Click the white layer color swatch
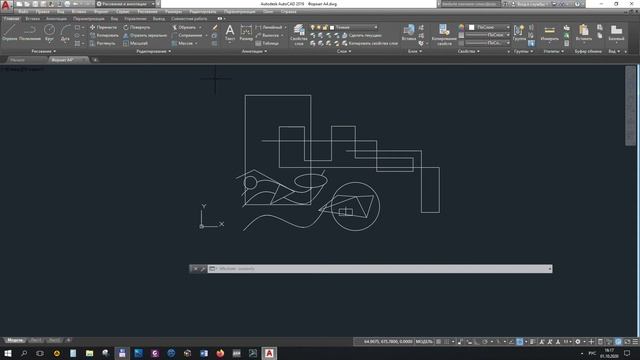The width and height of the screenshot is (640, 360). [x=332, y=27]
